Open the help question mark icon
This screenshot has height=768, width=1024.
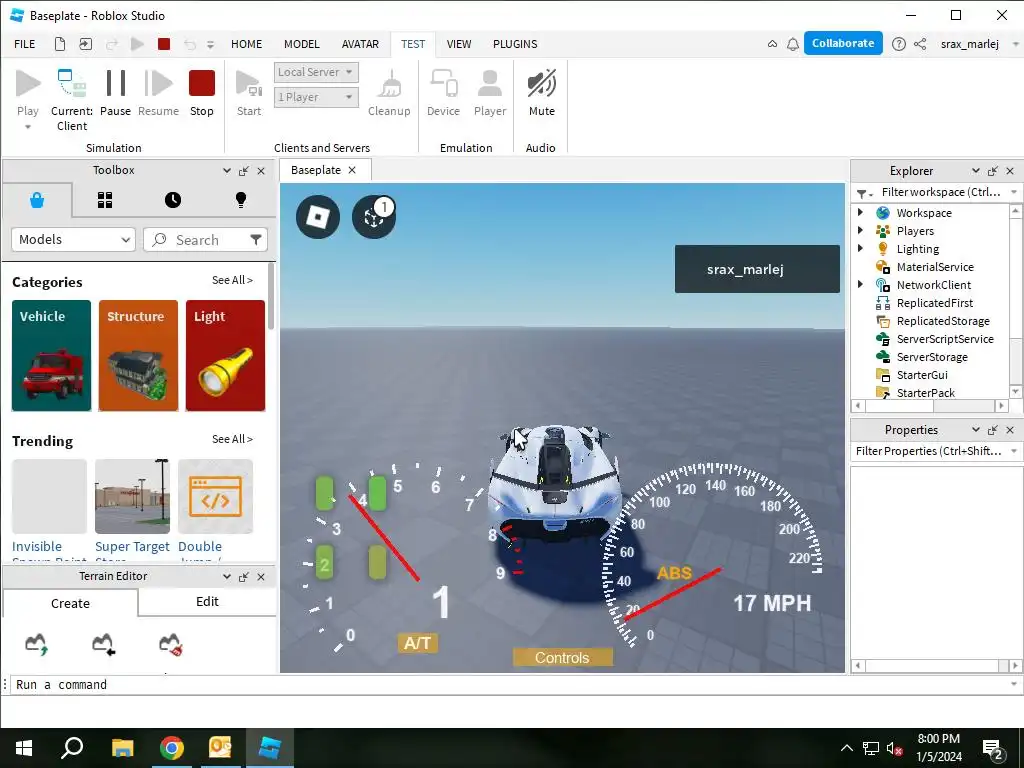tap(899, 44)
